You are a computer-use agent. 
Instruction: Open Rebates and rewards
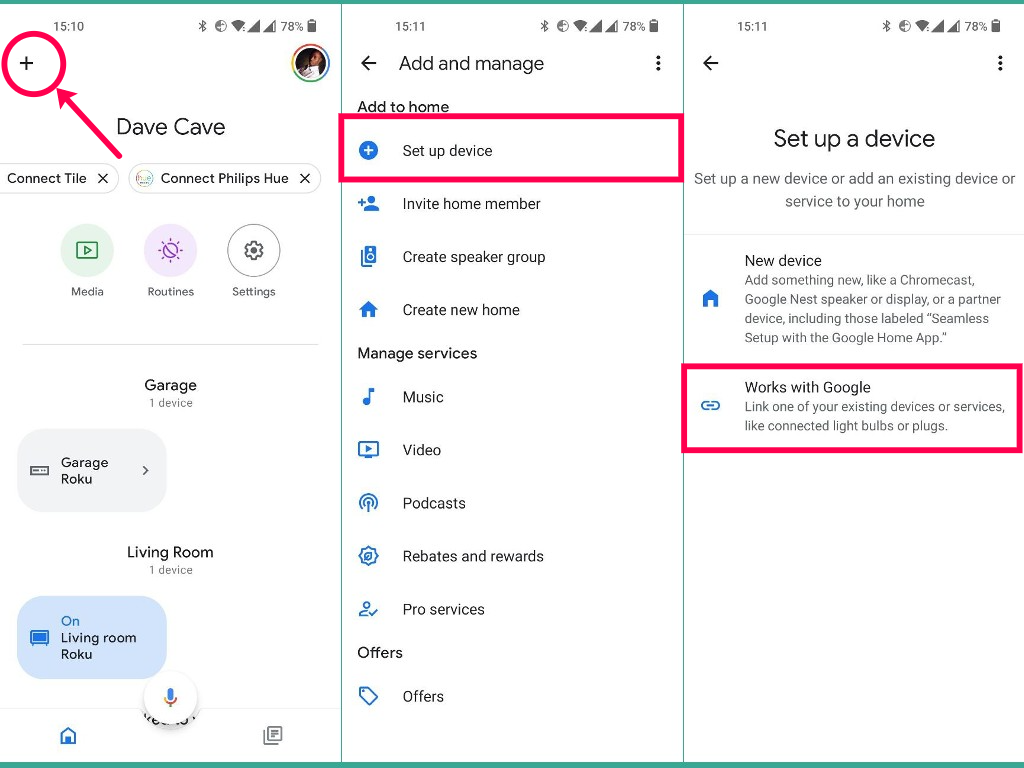pos(511,556)
